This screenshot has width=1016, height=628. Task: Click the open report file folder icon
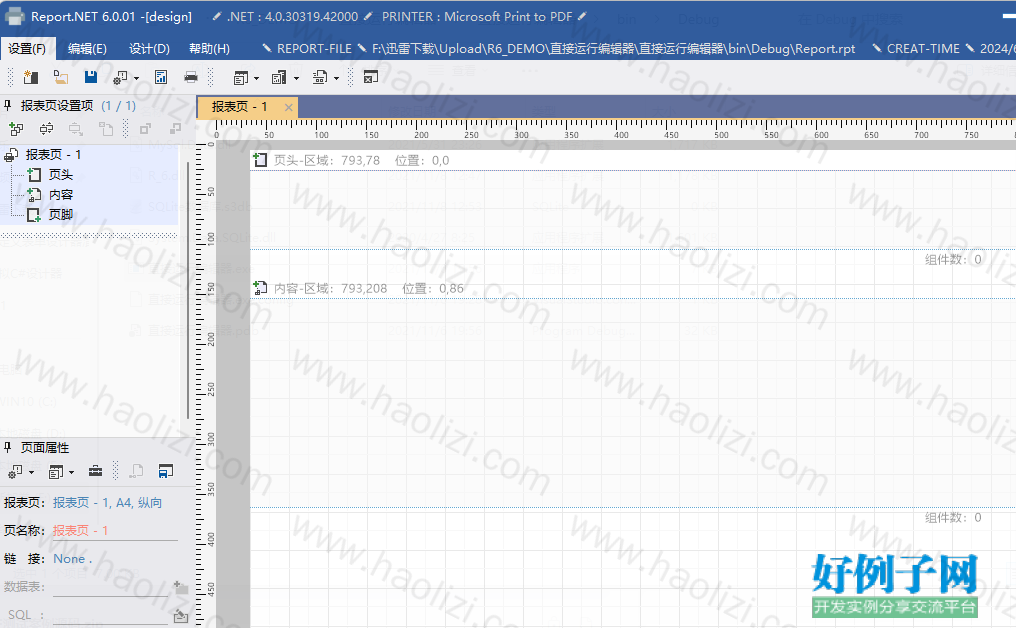tap(61, 78)
